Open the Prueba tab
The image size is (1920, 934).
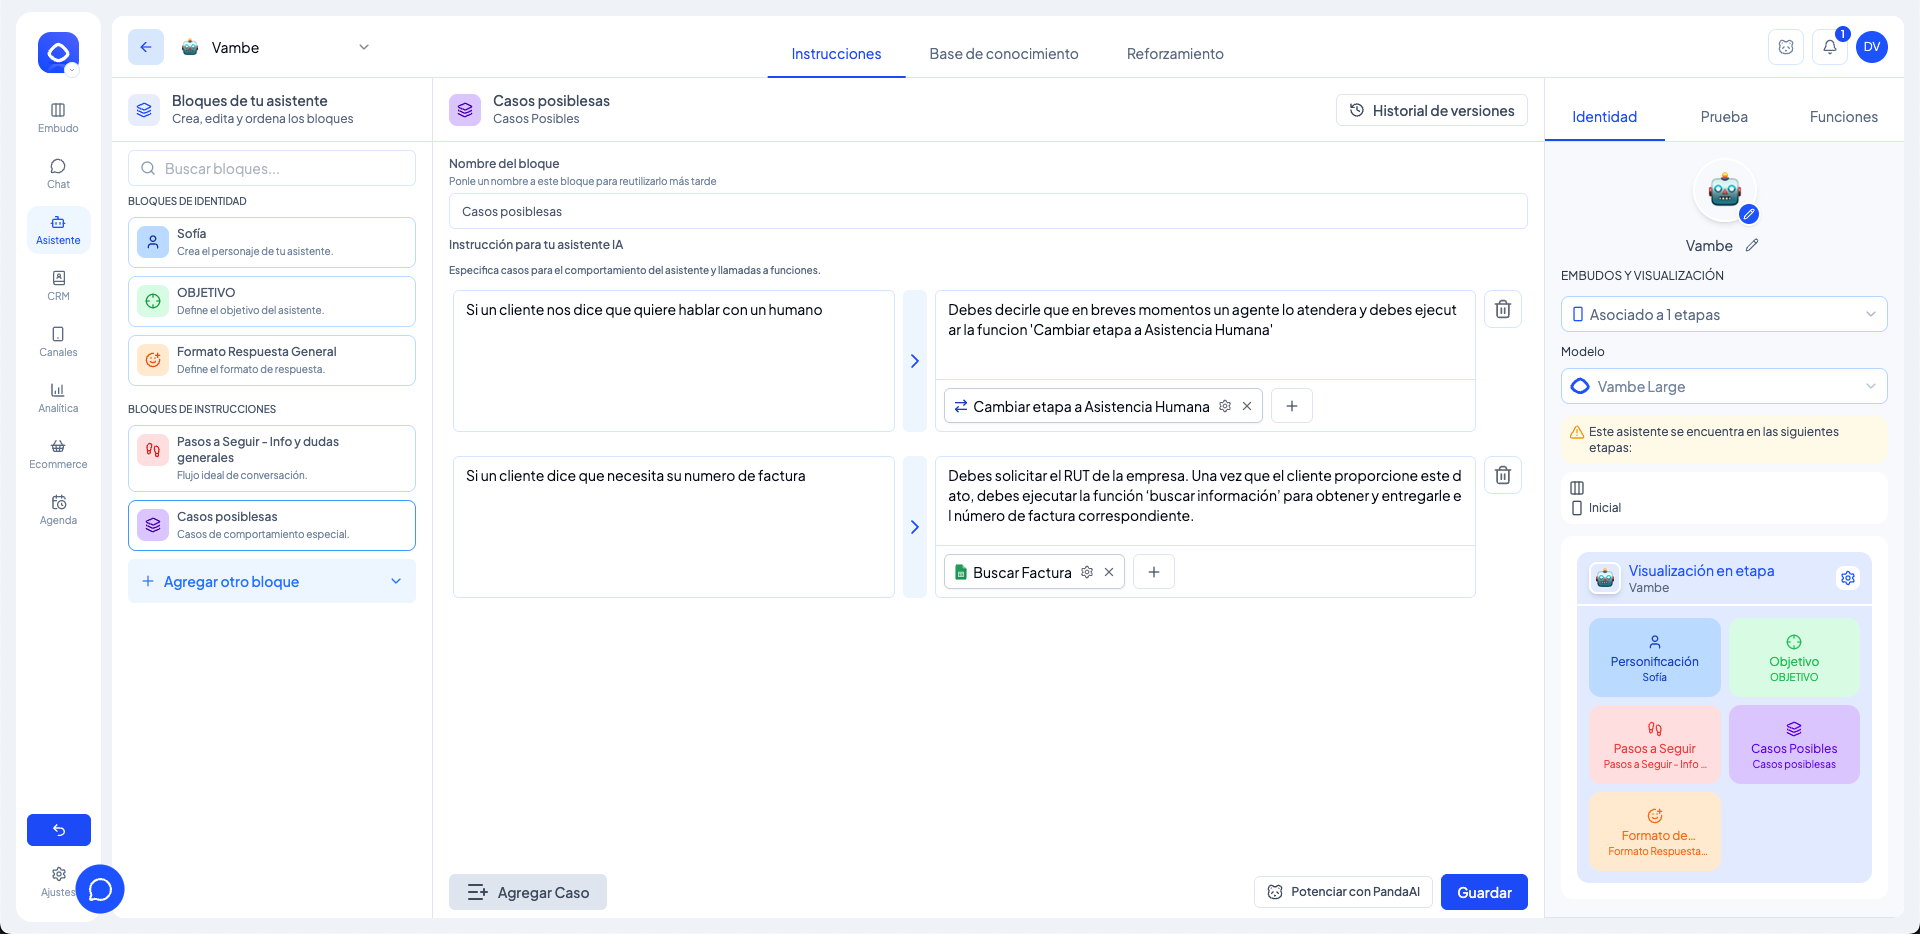pyautogui.click(x=1724, y=117)
